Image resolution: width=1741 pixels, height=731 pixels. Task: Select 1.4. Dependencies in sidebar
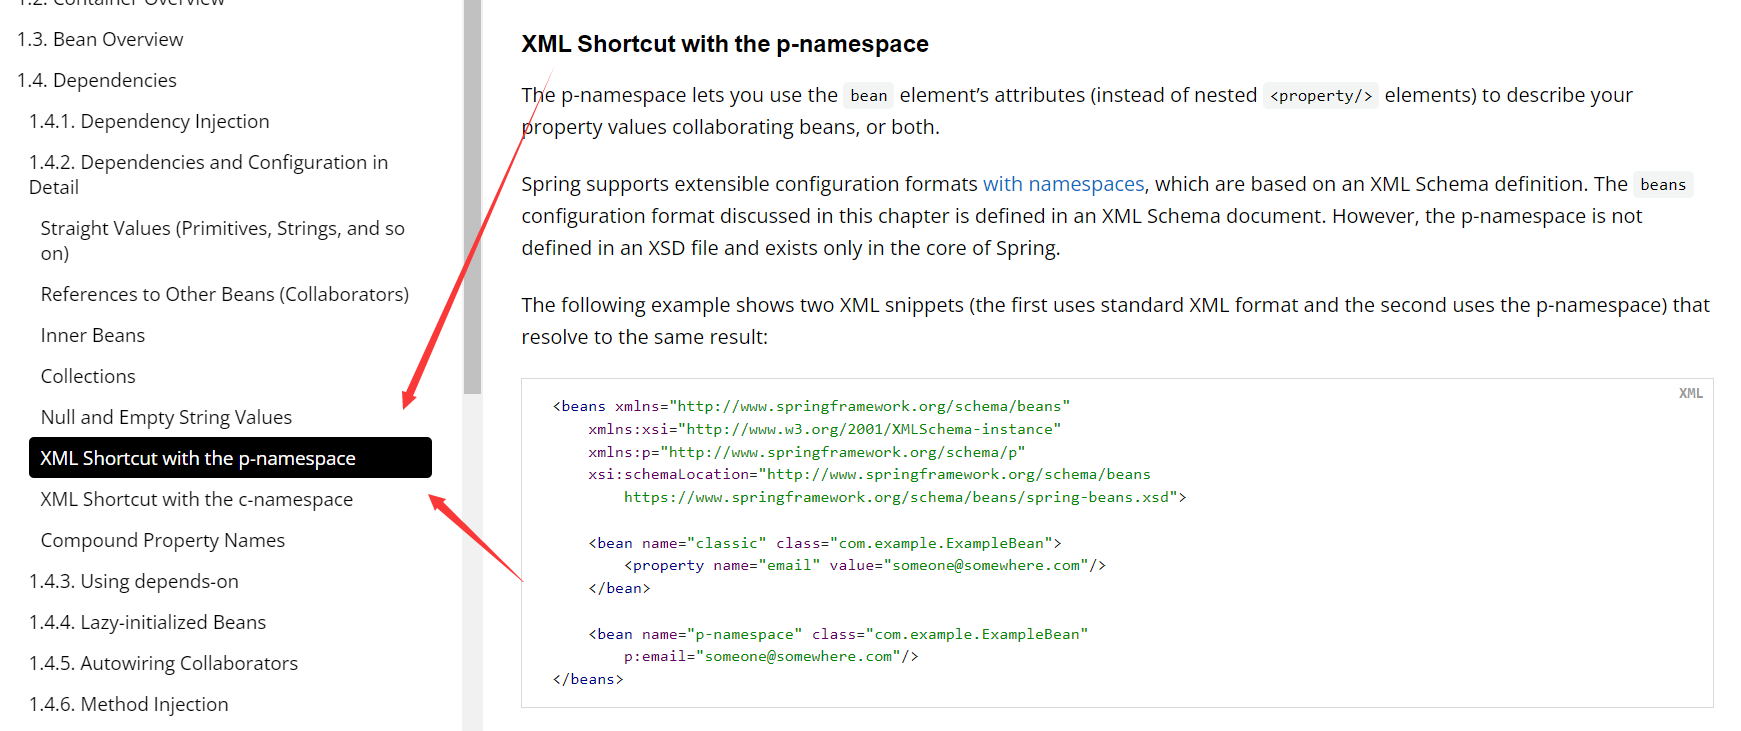click(97, 80)
